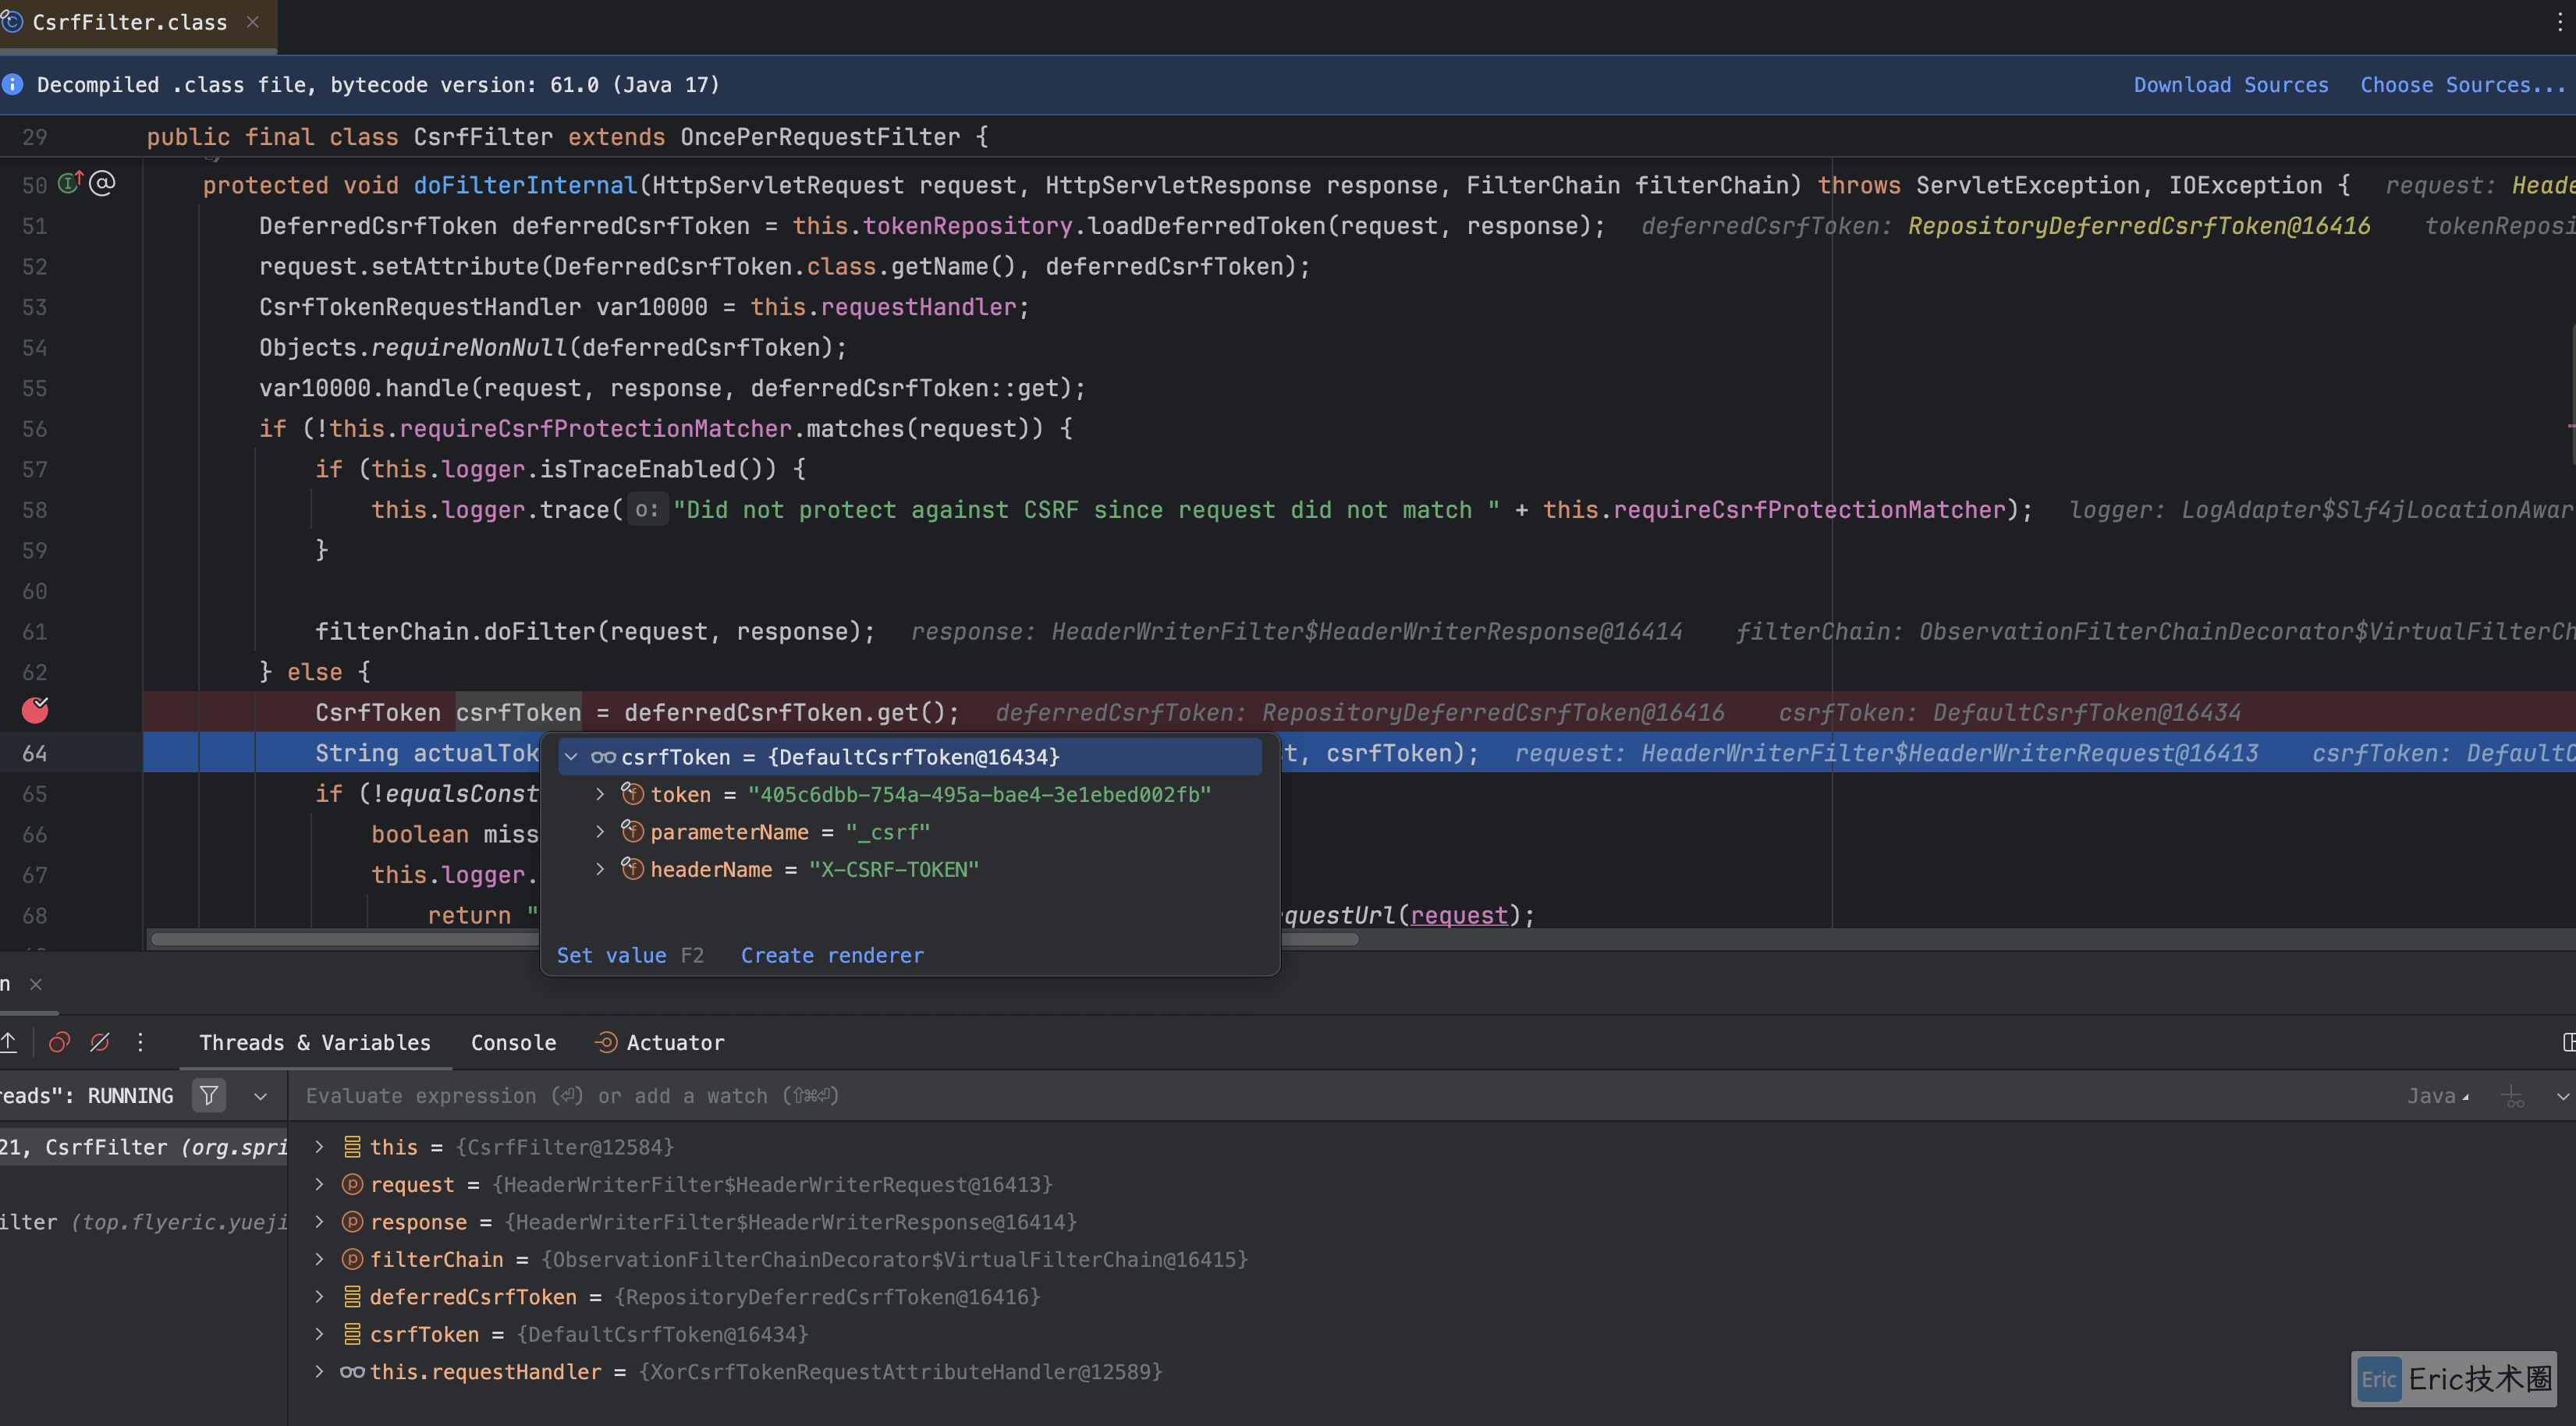This screenshot has height=1426, width=2576.
Task: Close the debug session tab
Action: (36, 984)
